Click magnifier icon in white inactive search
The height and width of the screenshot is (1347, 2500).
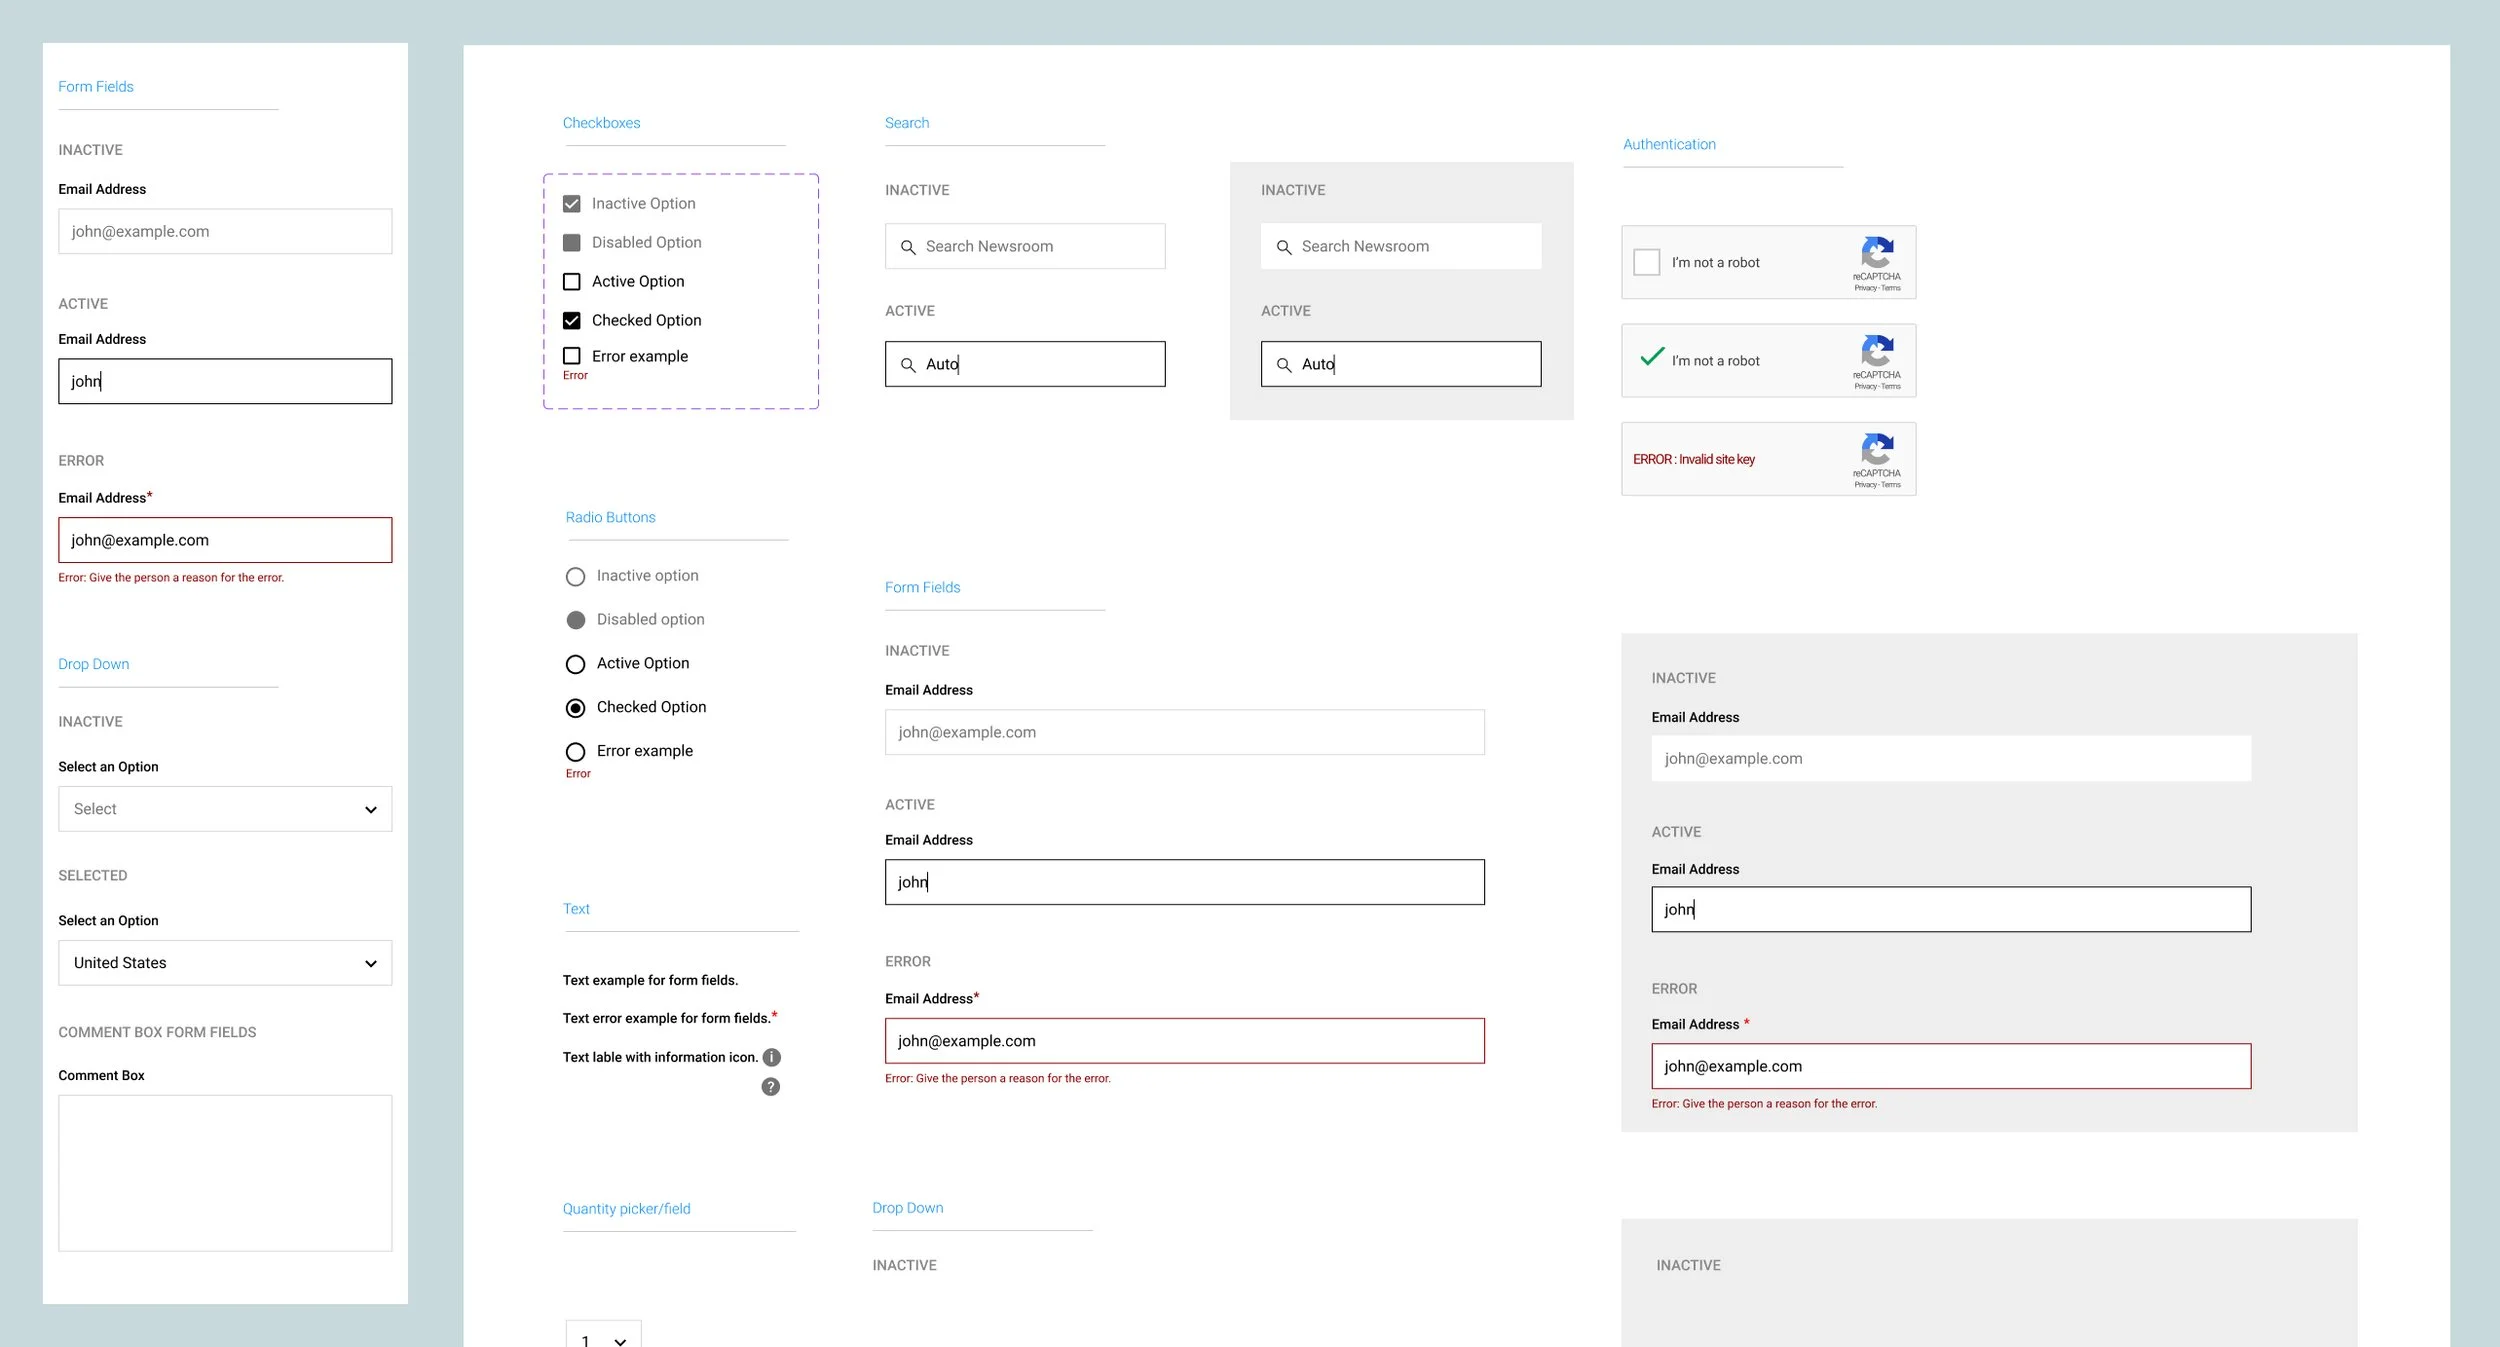point(908,247)
